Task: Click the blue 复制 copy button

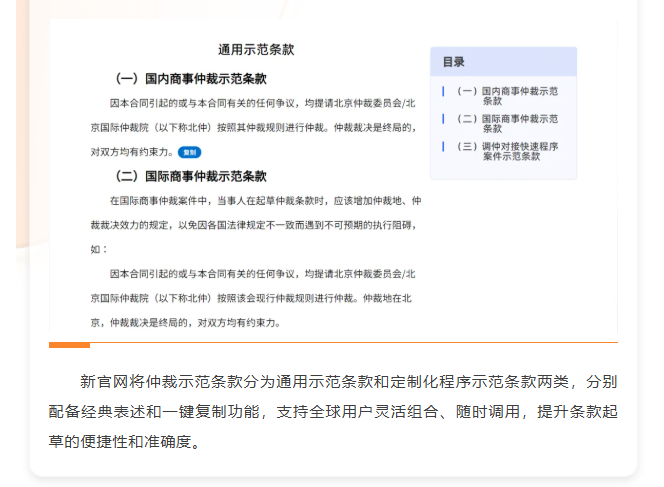Action: [x=189, y=152]
